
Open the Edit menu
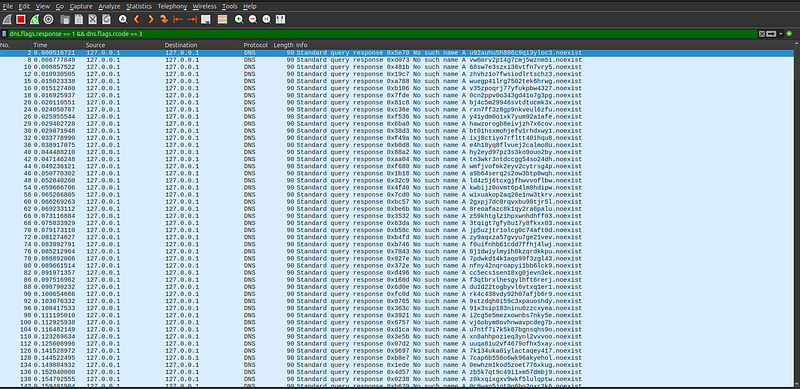pos(24,6)
